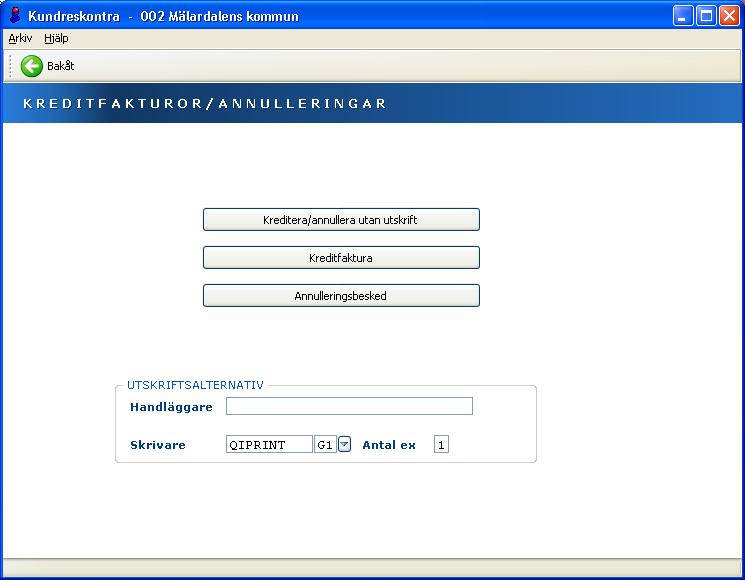This screenshot has width=745, height=580.
Task: Click the Handläggare label
Action: 171,407
